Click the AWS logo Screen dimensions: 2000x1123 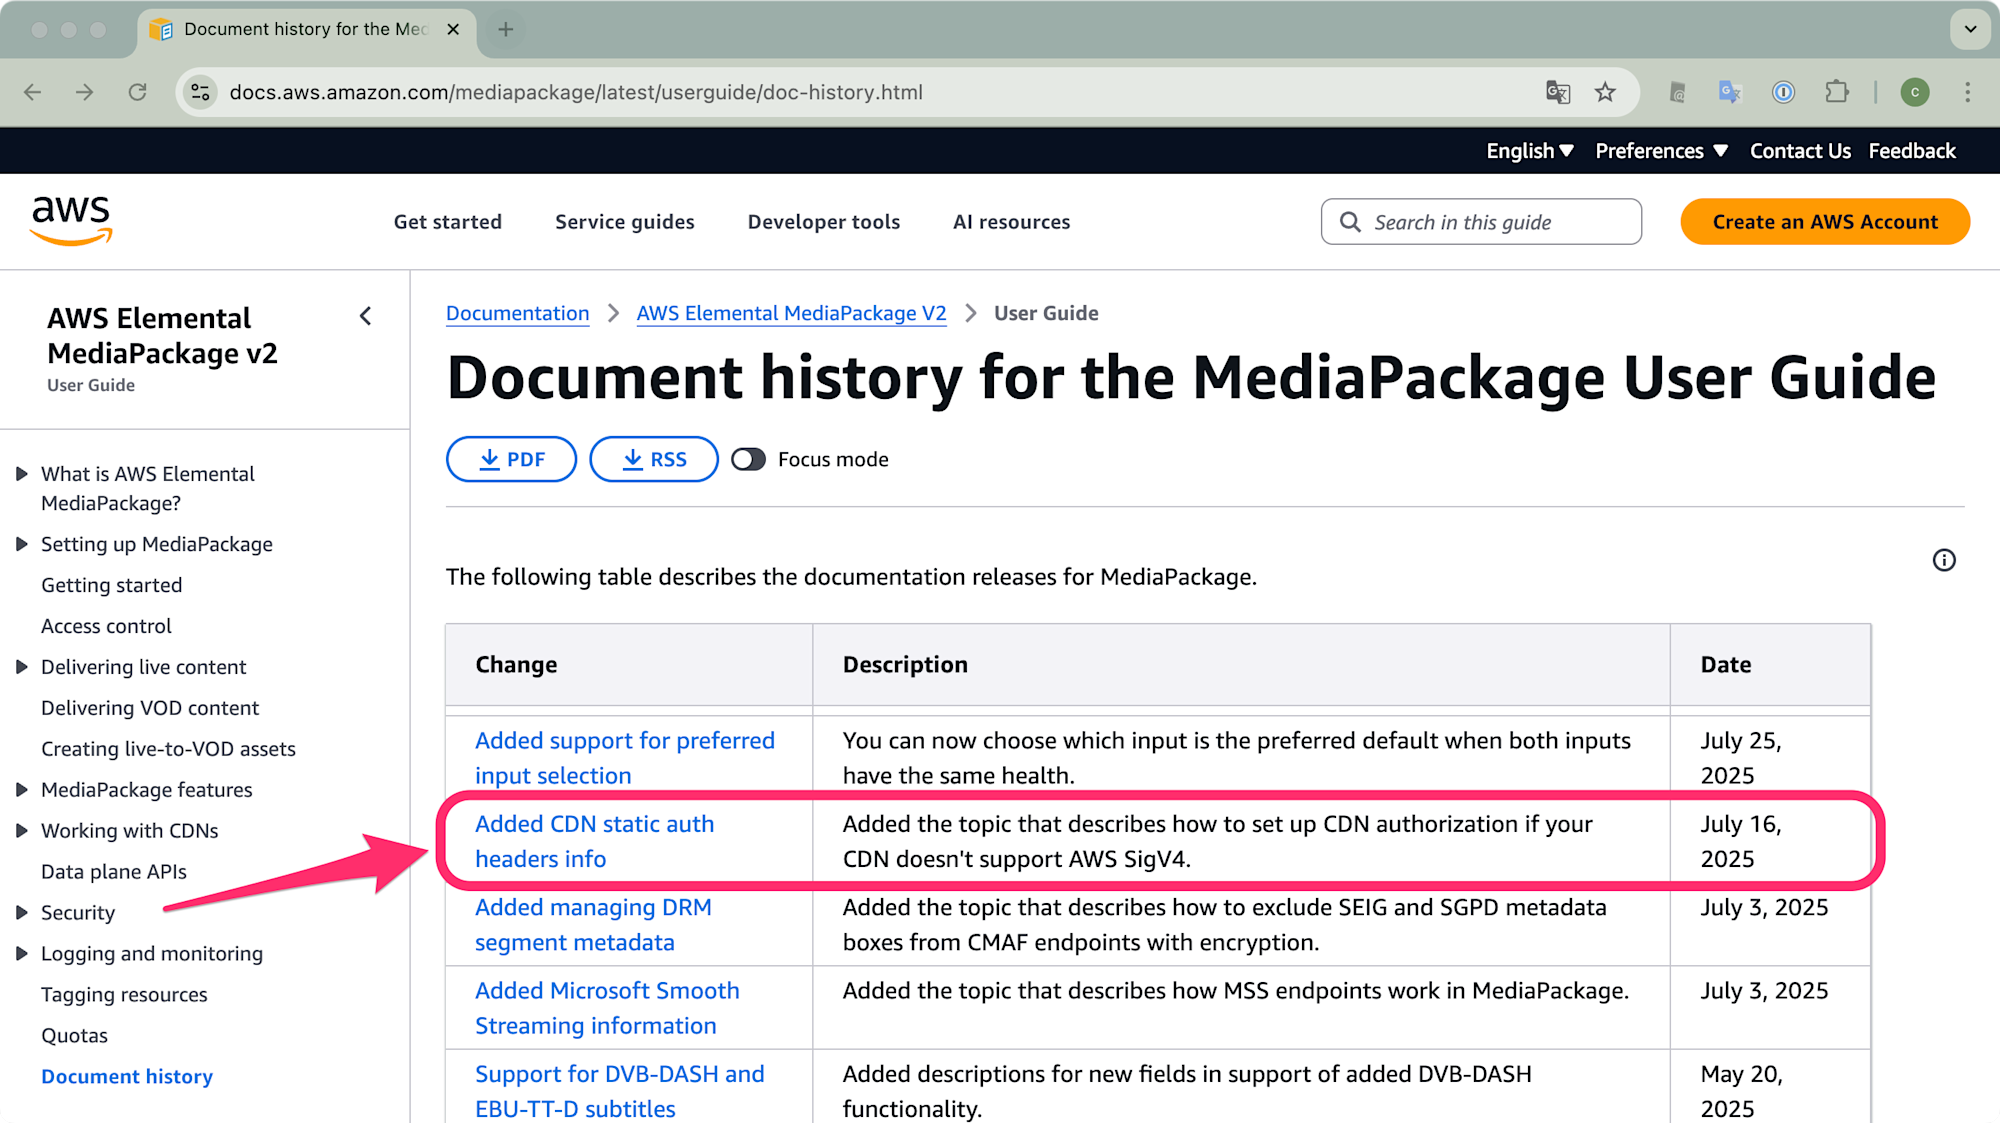click(x=71, y=221)
